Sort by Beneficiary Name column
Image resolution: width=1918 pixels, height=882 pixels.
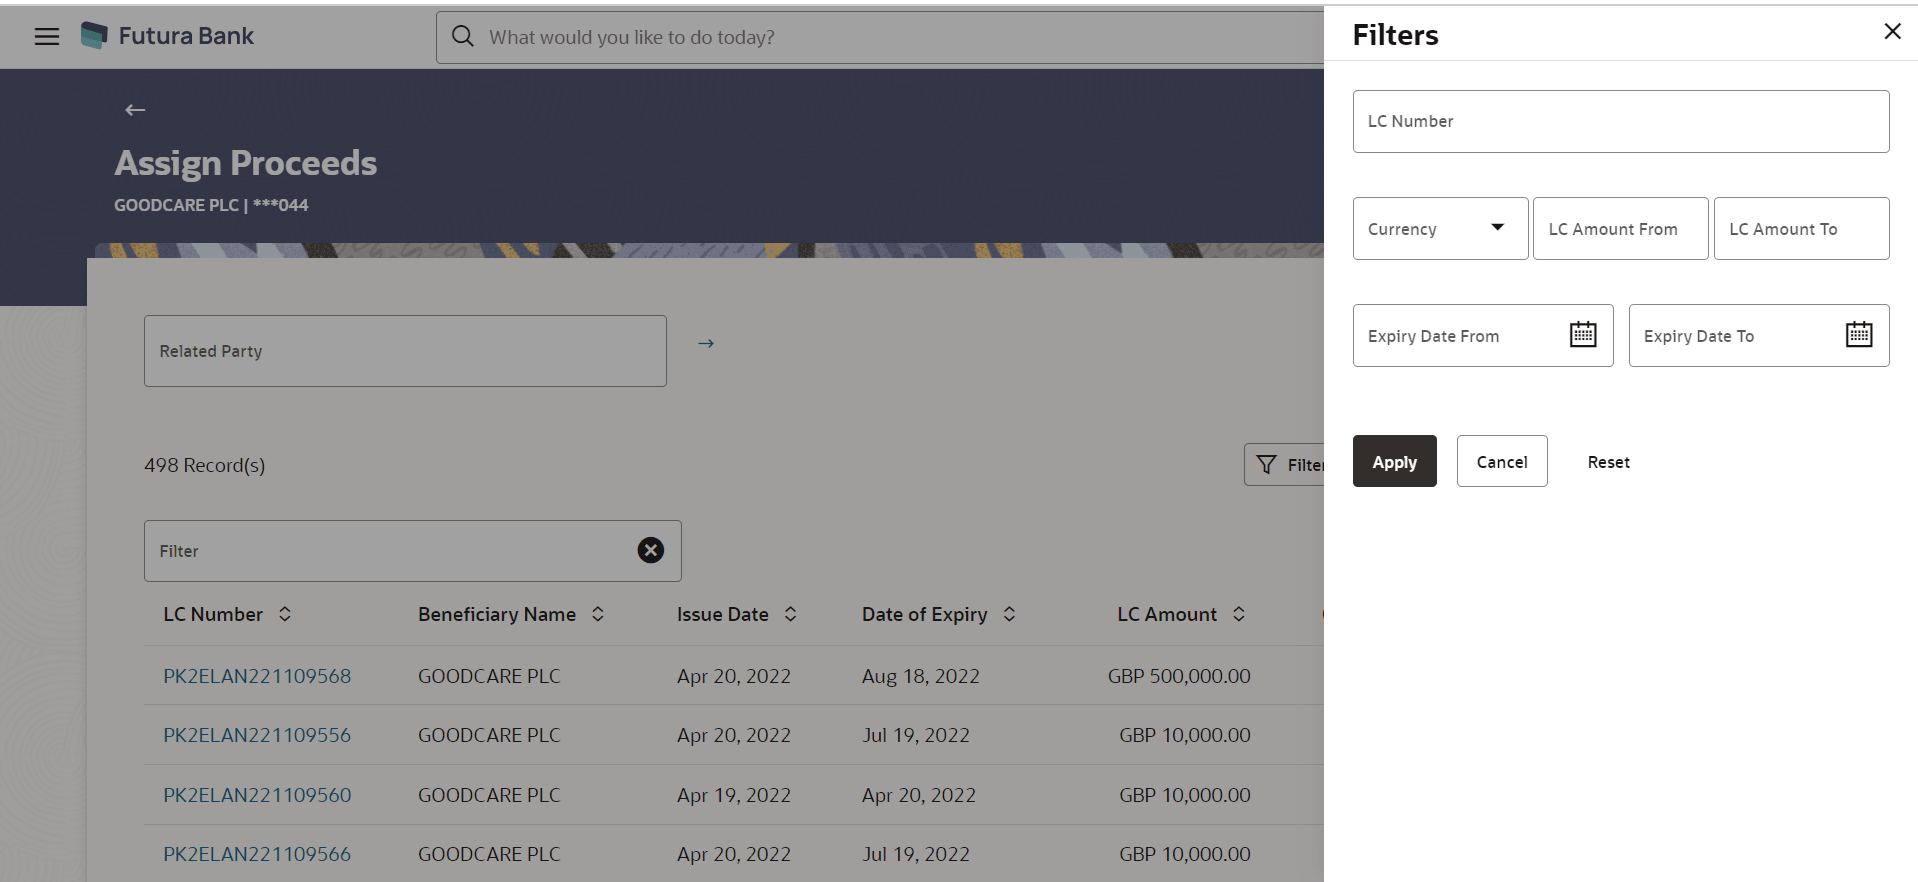[598, 614]
